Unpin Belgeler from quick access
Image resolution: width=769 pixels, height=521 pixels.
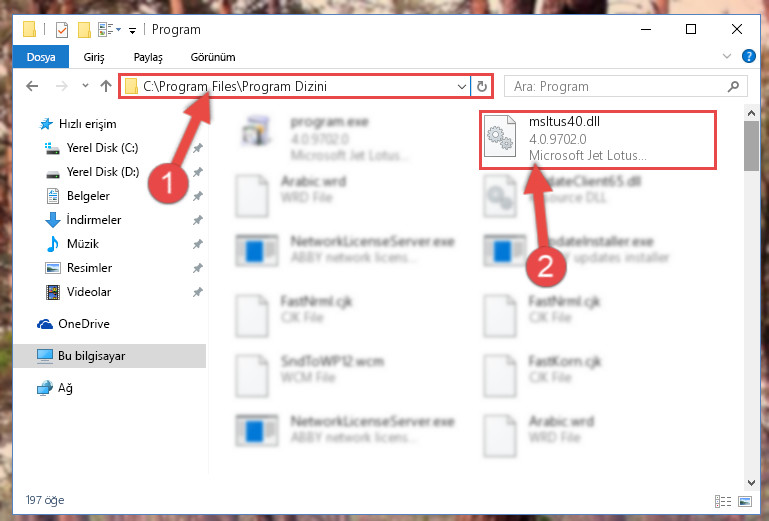point(198,196)
